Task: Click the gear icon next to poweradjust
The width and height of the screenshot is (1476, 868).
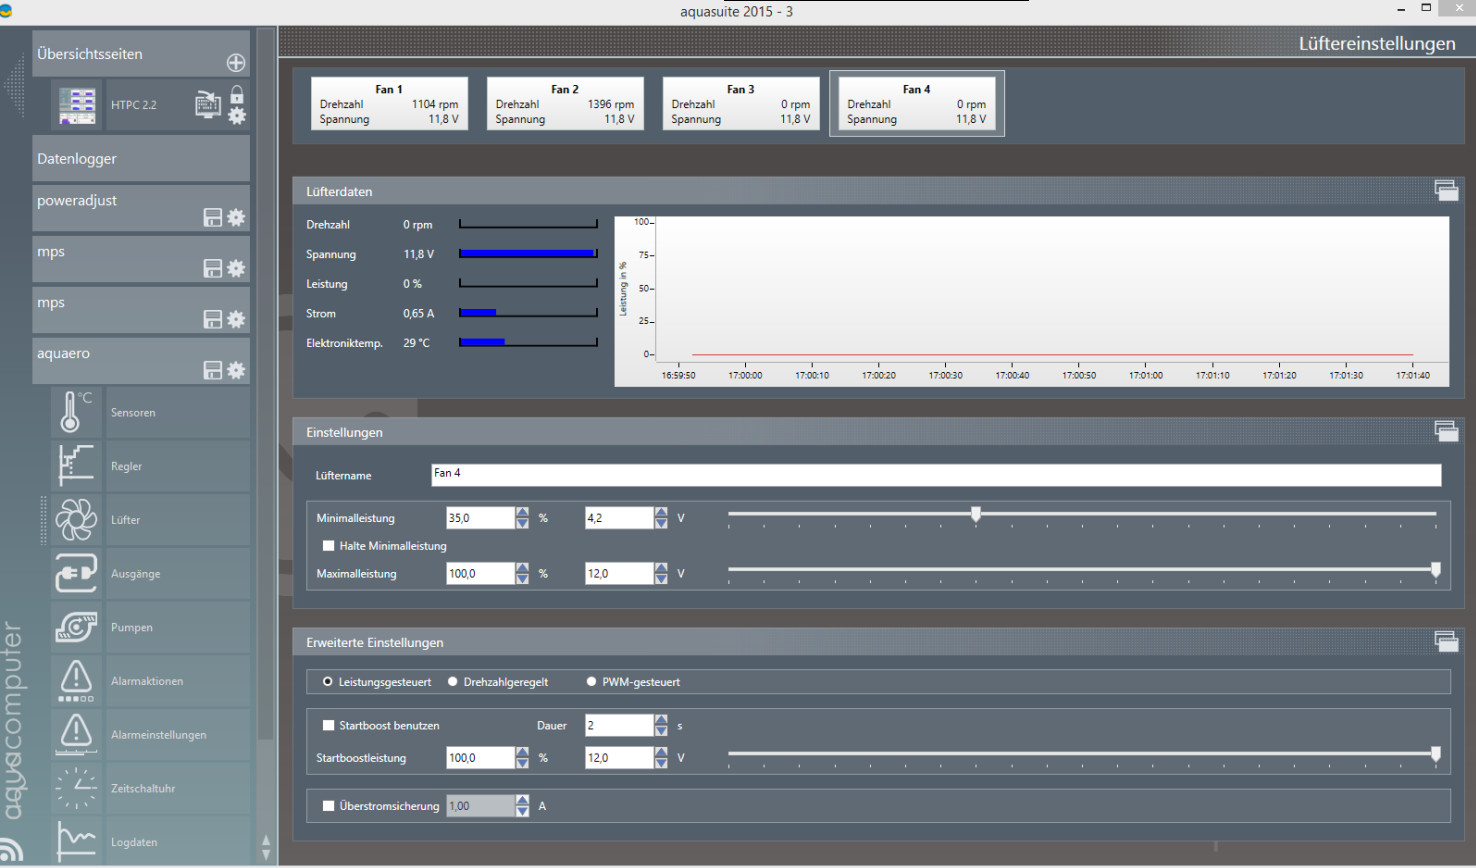Action: pyautogui.click(x=236, y=218)
